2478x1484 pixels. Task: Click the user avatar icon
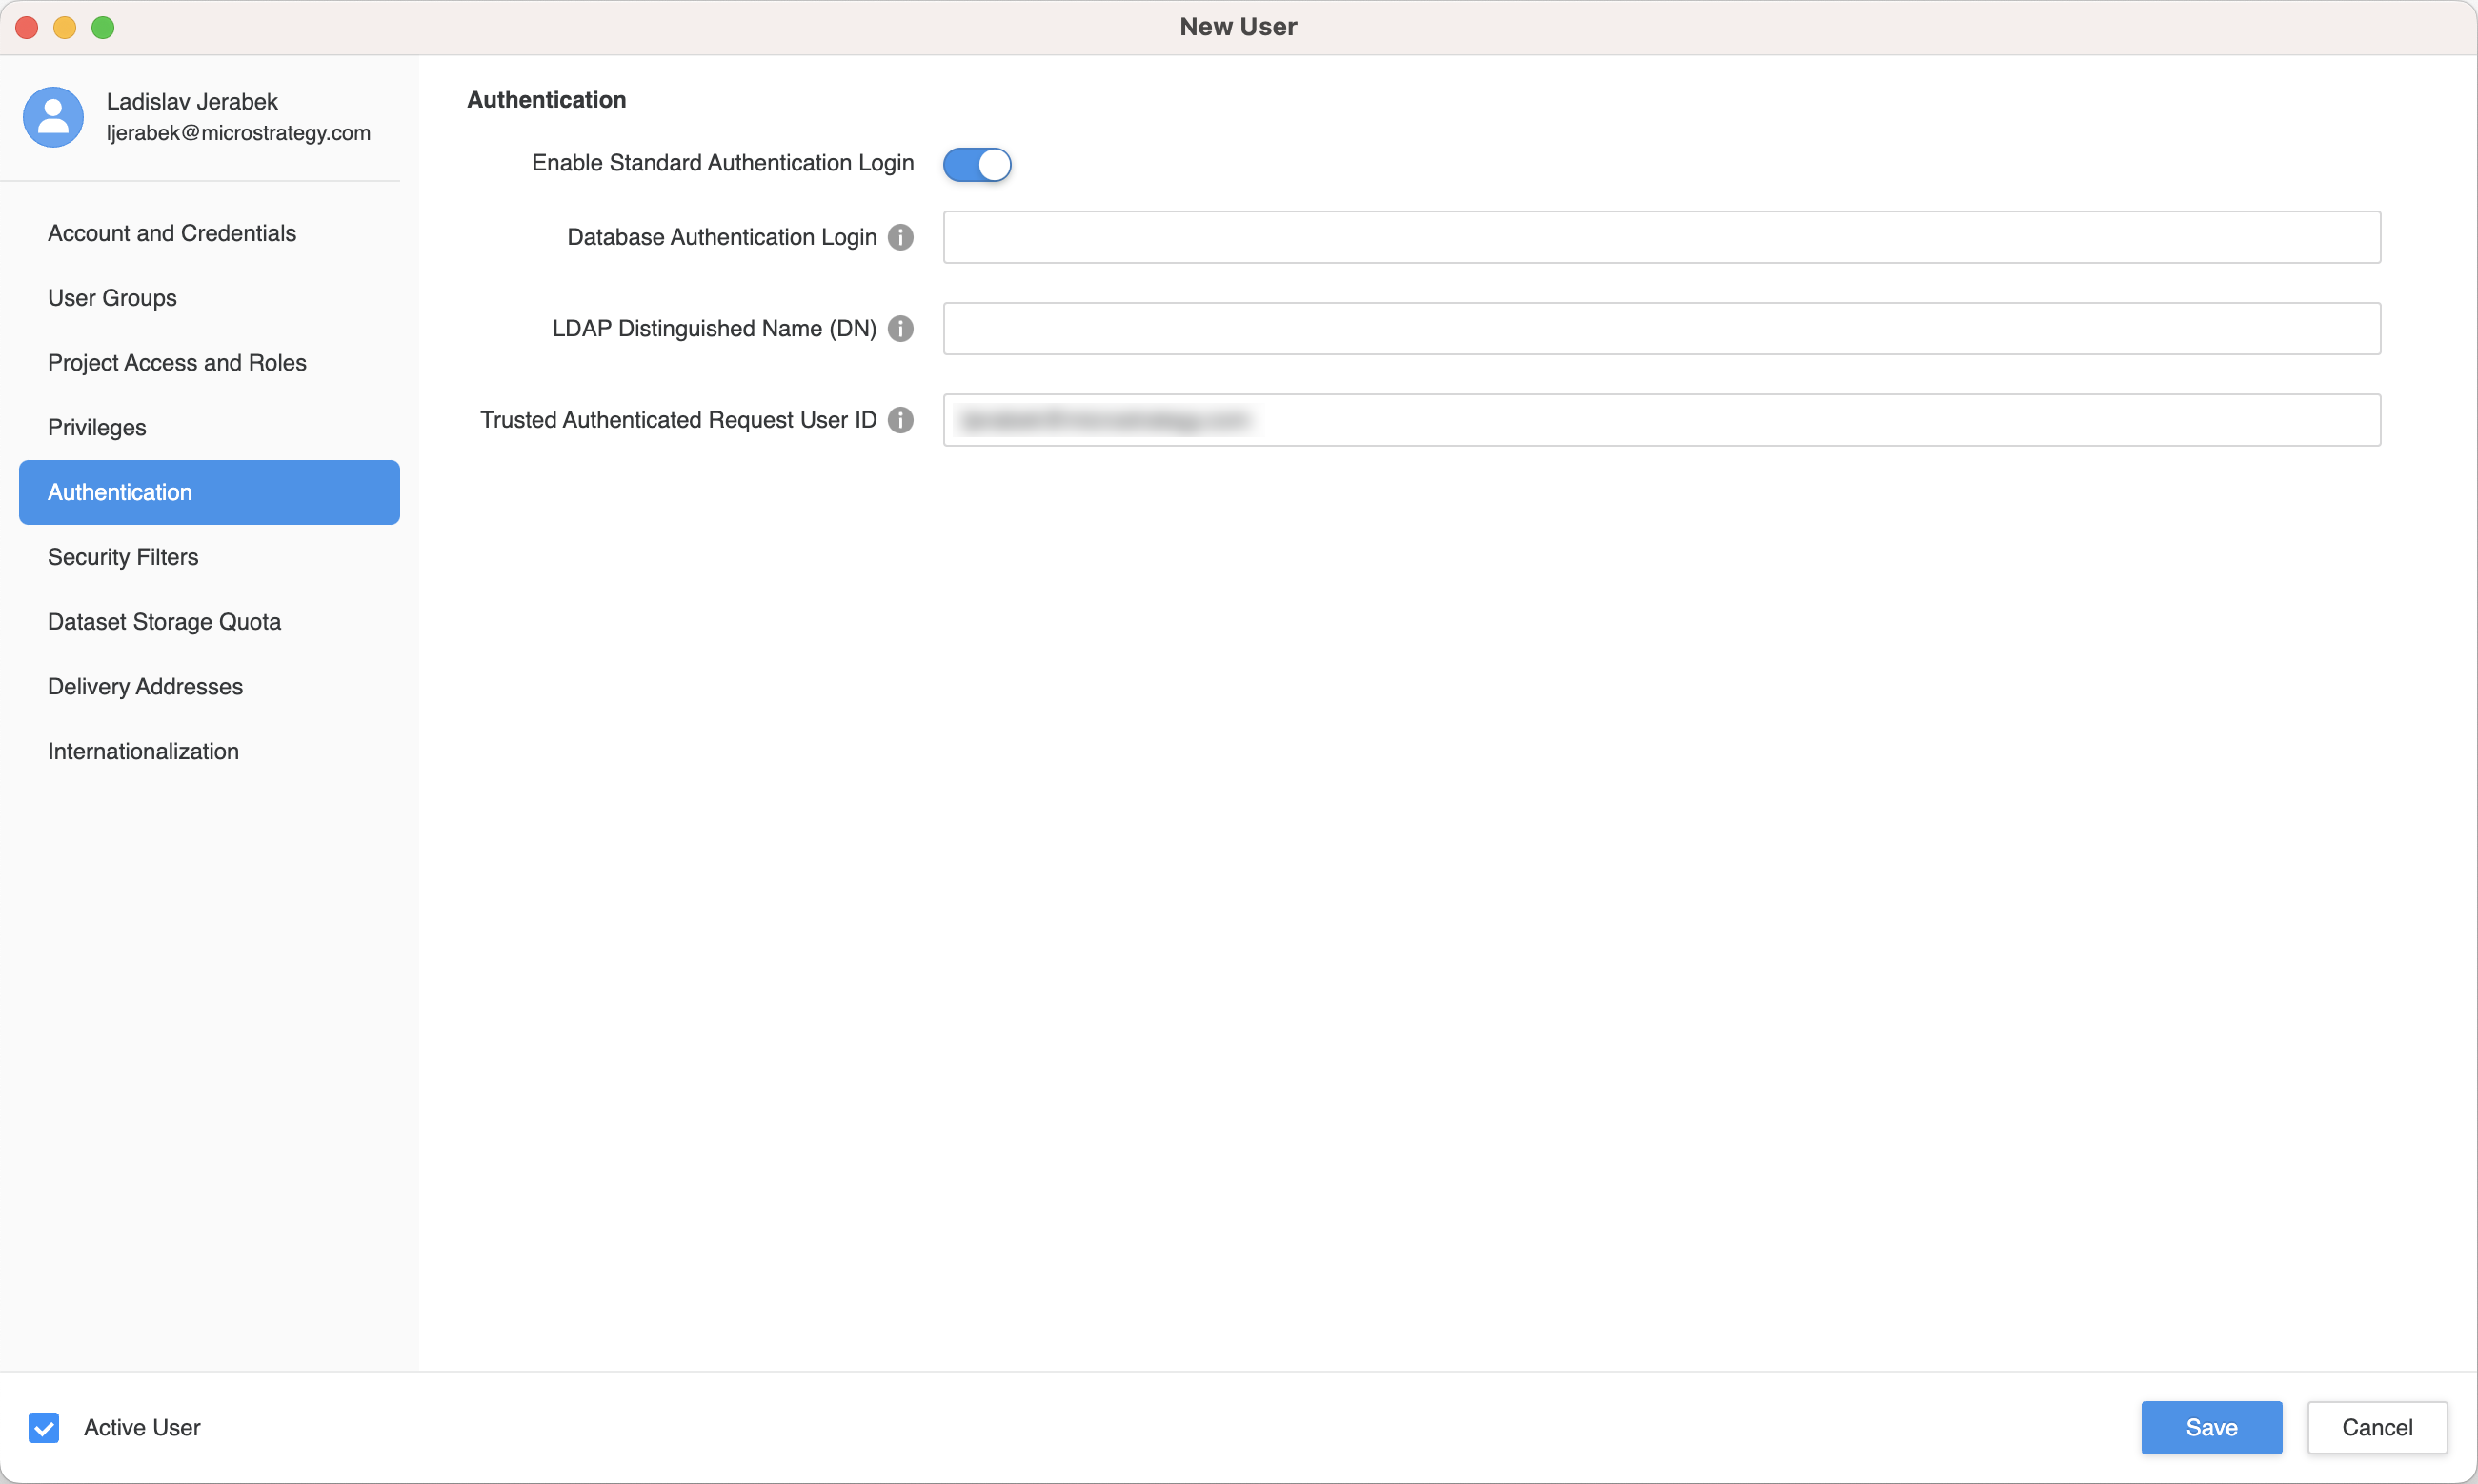pos(53,117)
